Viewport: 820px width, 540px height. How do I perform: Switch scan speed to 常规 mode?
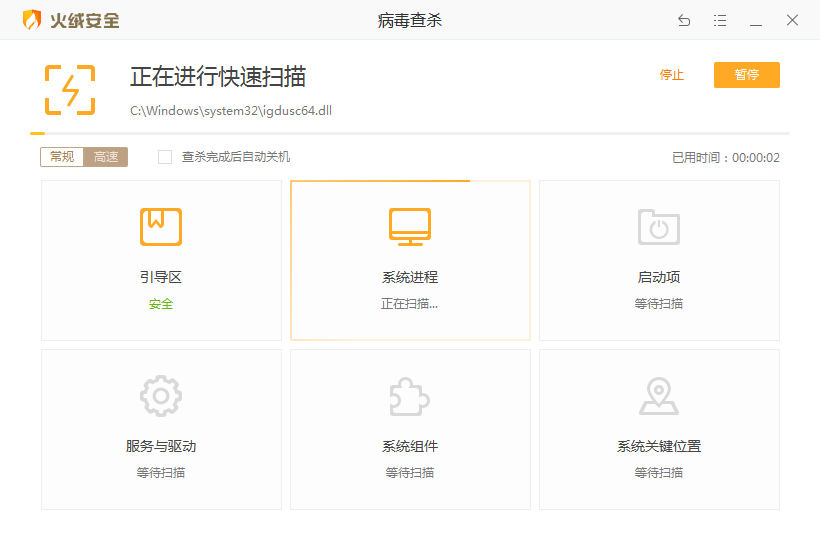click(62, 157)
